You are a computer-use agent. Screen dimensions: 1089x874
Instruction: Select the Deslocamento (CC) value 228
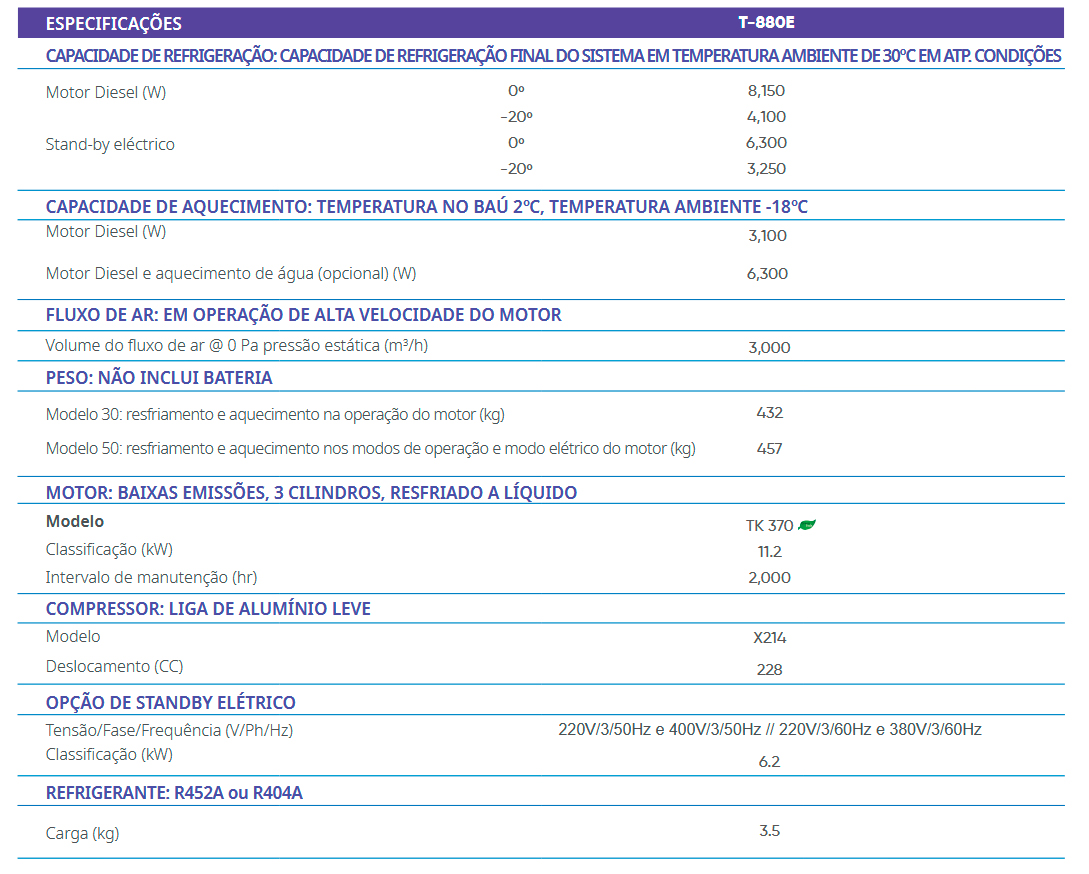coord(769,670)
